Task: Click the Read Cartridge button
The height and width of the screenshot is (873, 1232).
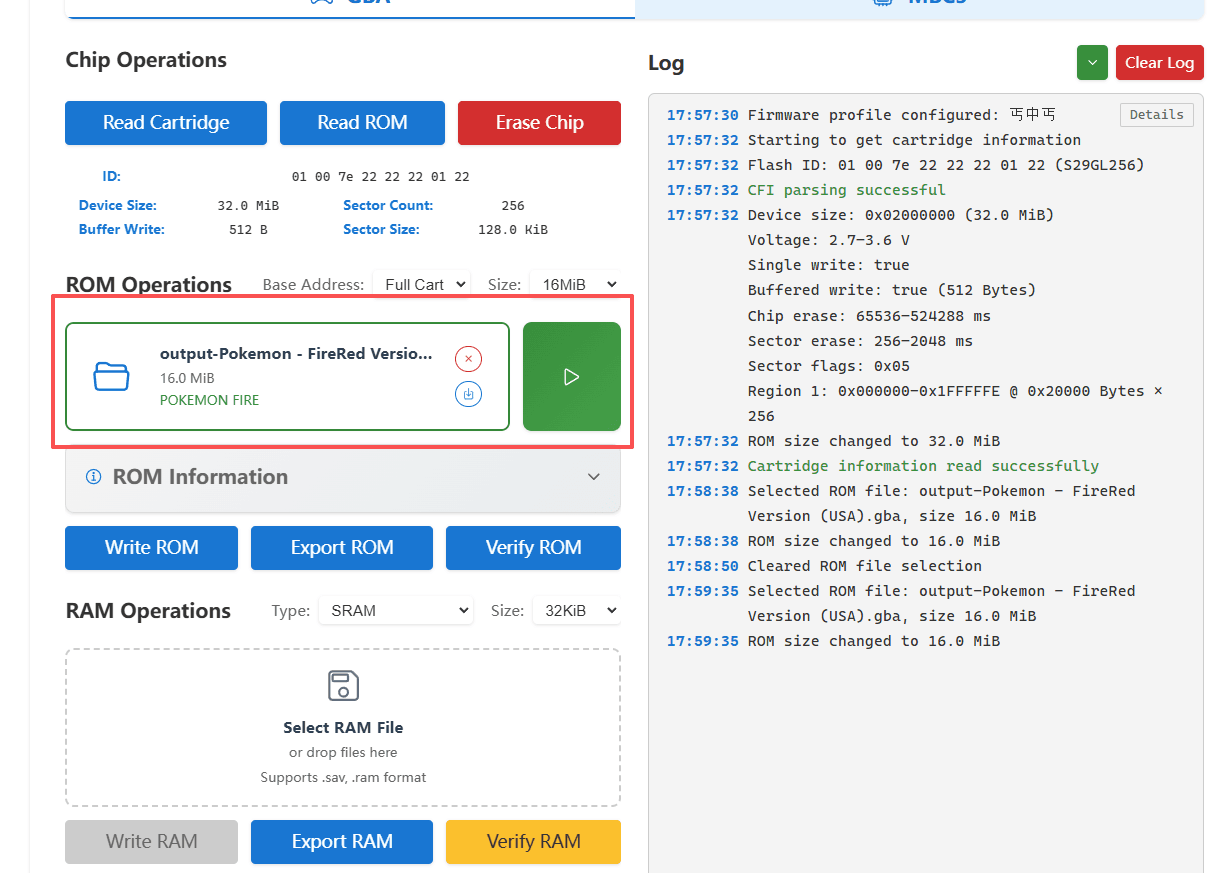Action: pos(166,123)
